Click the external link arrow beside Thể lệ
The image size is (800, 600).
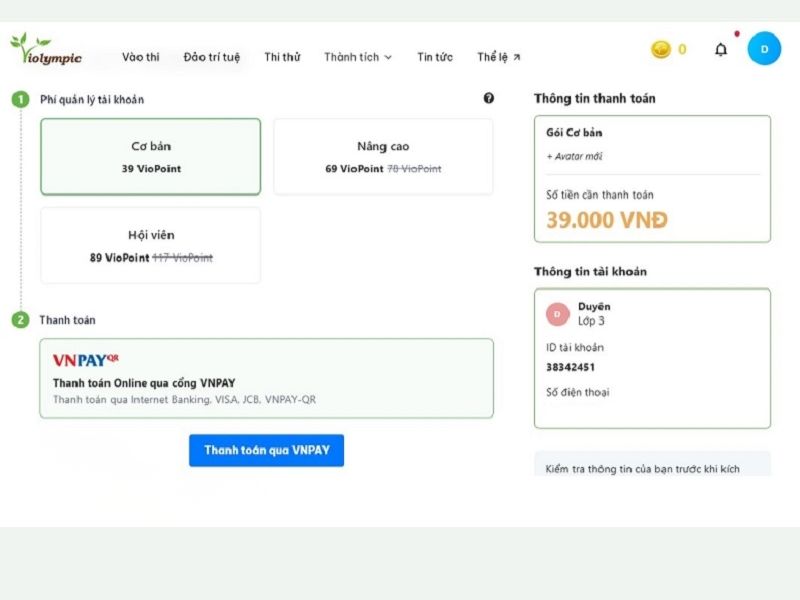[515, 55]
